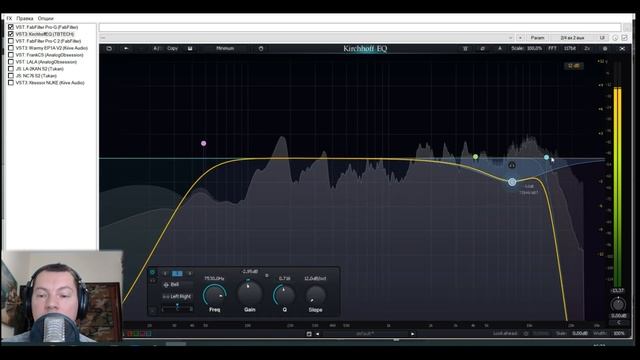Uncheck the KirchhoffEQ (TBTECH) plugin
This screenshot has height=360, width=640.
pyautogui.click(x=11, y=34)
